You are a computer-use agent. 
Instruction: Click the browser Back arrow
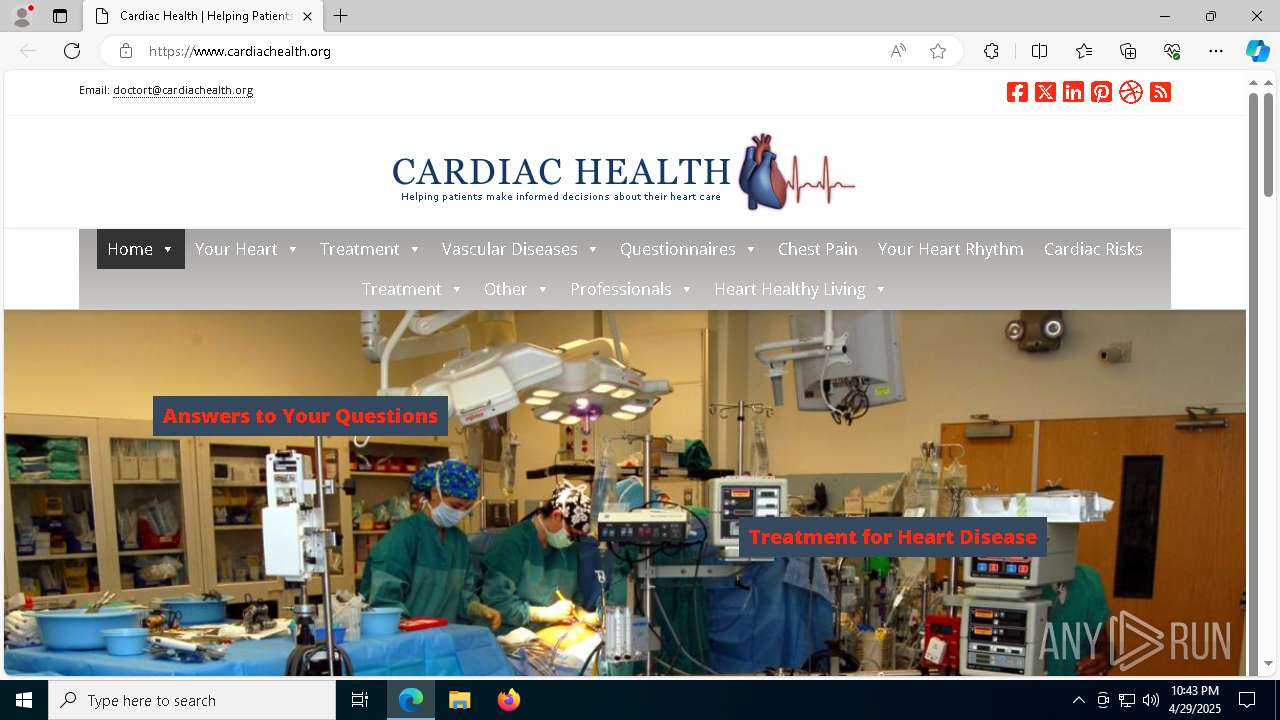tap(28, 51)
